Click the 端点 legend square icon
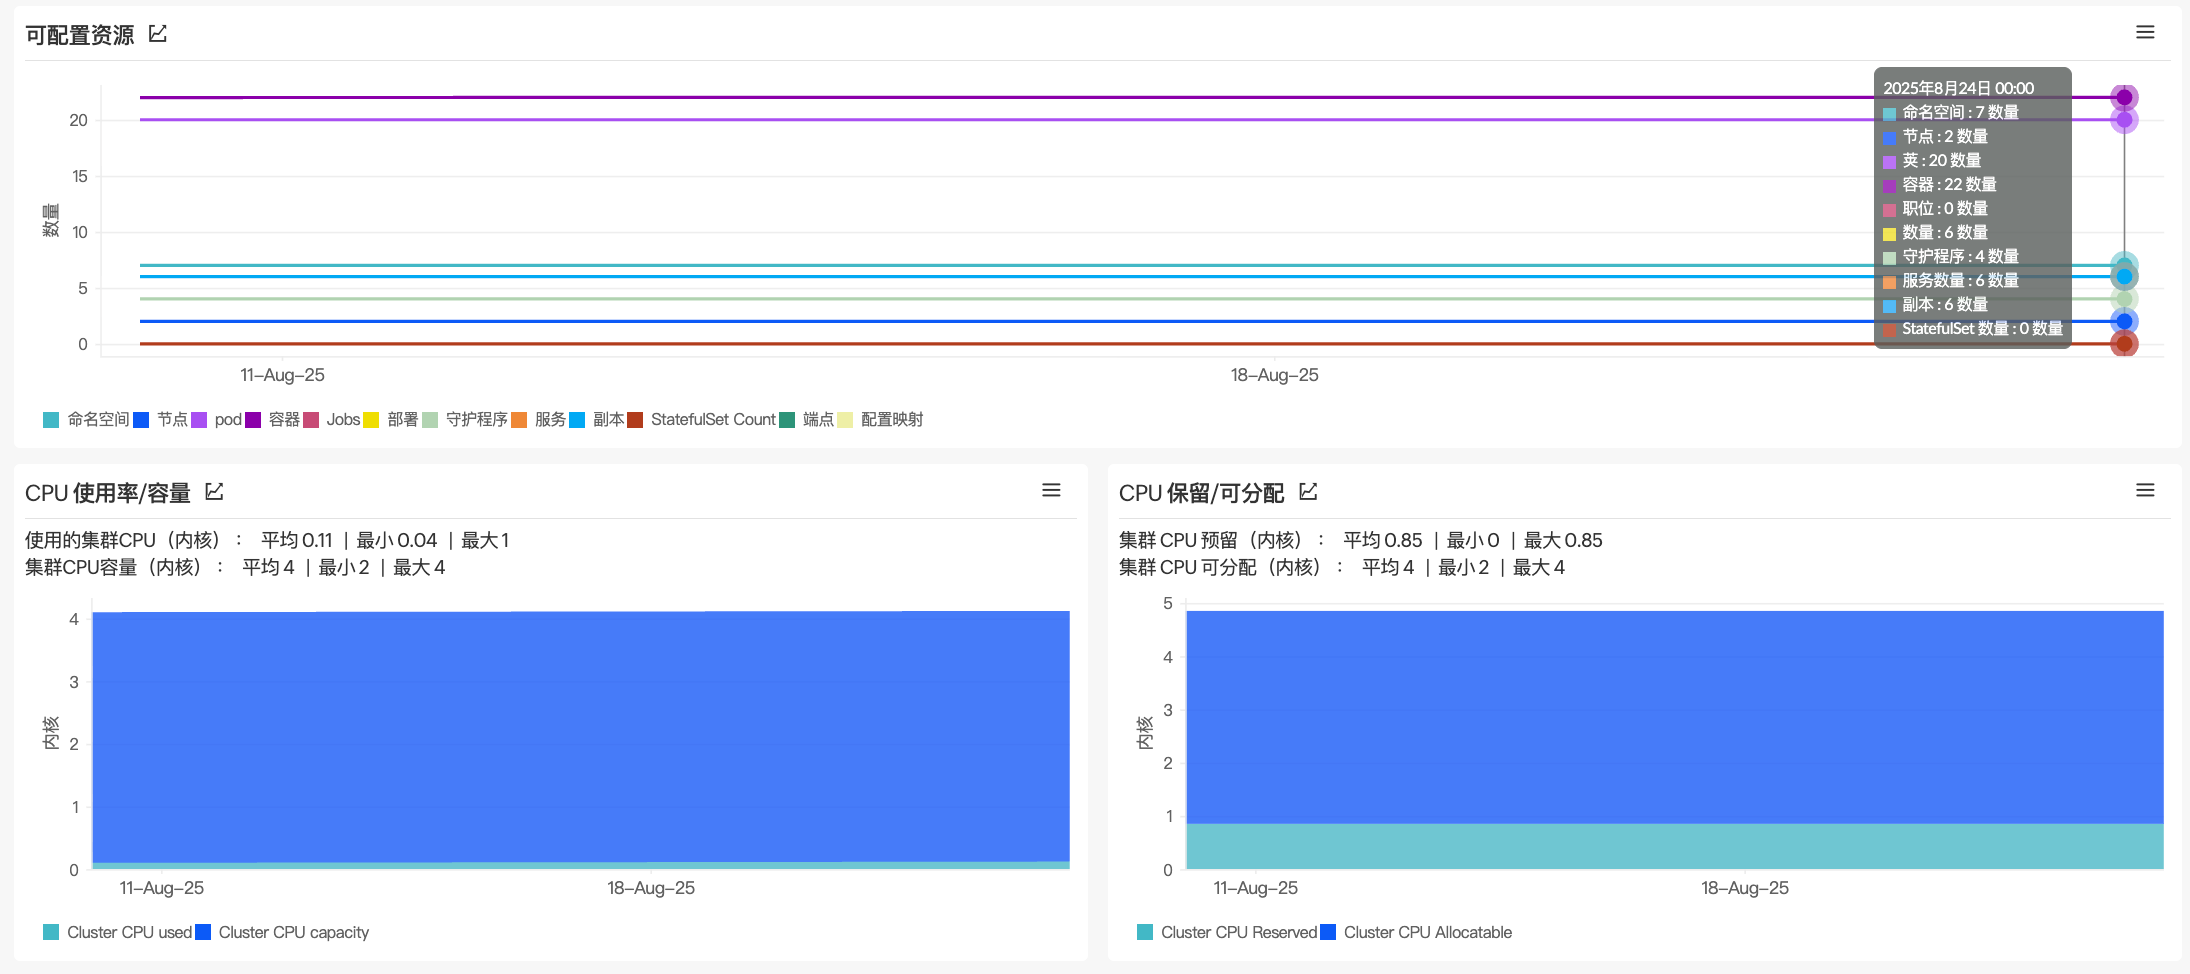This screenshot has height=974, width=2190. point(787,420)
